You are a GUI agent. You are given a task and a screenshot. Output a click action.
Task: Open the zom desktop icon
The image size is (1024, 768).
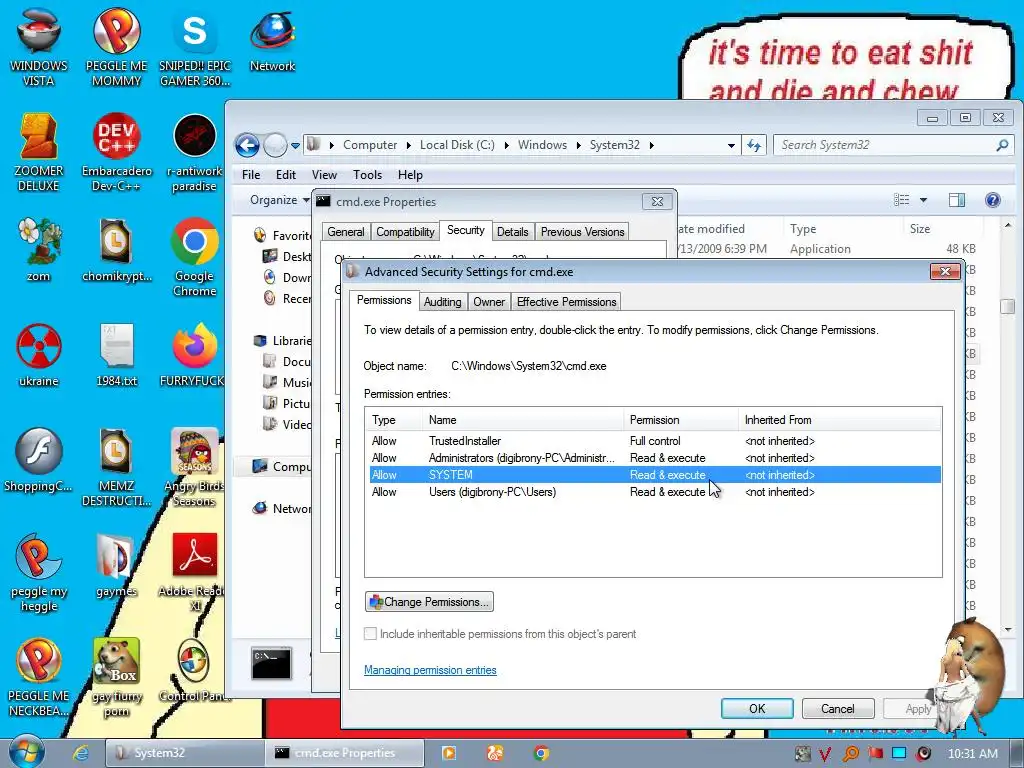click(39, 249)
